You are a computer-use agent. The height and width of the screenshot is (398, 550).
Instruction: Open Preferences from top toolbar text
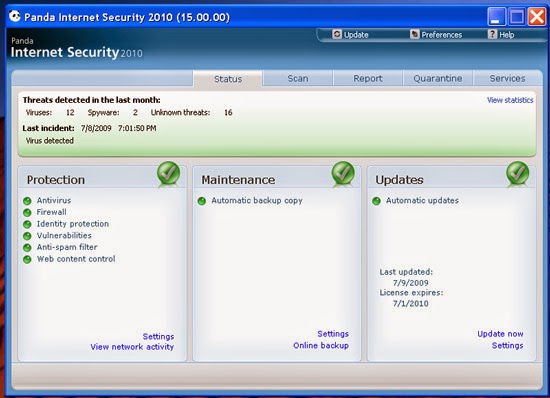442,35
